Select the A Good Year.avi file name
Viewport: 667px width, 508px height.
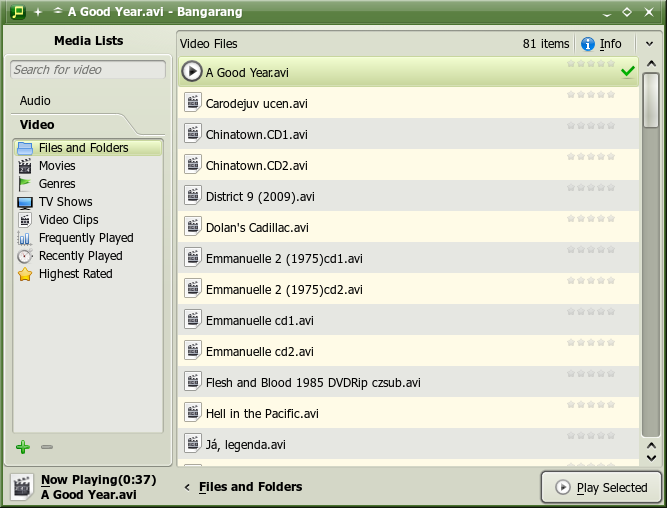click(x=247, y=73)
